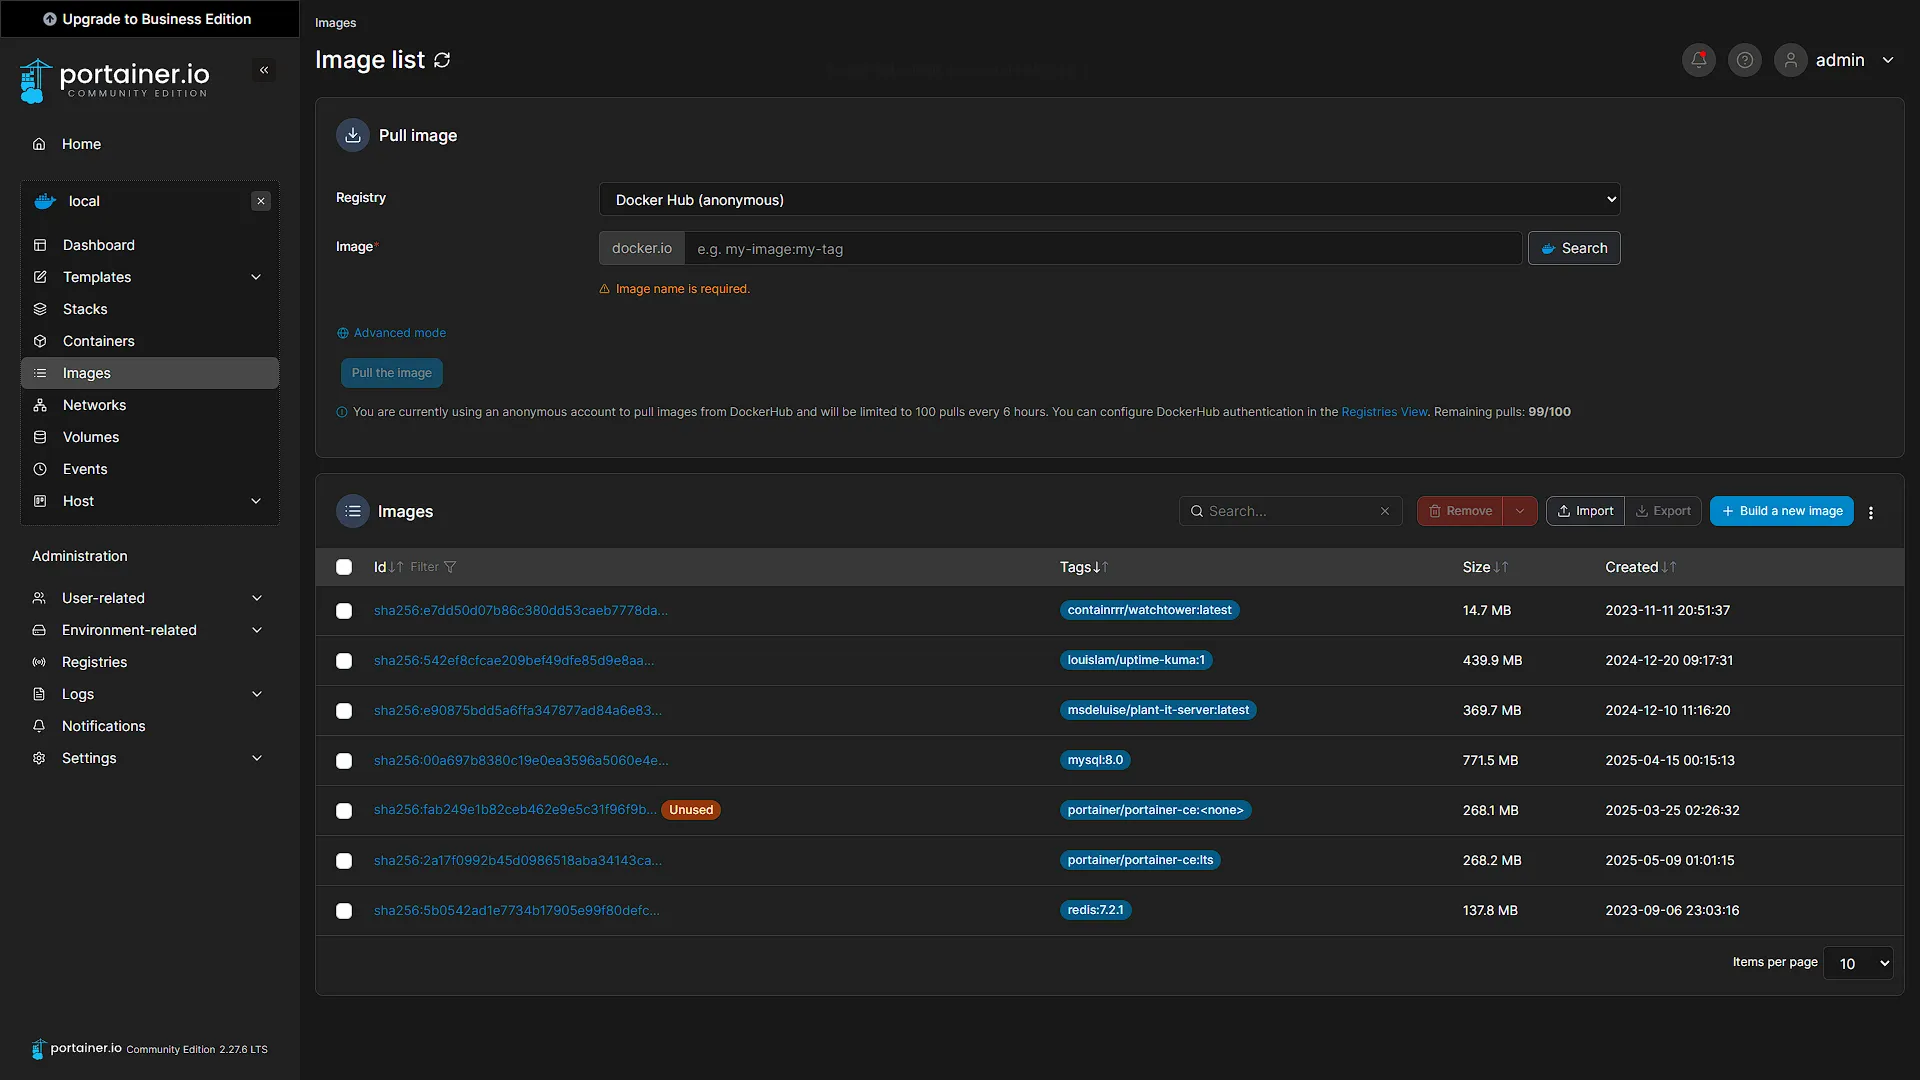The image size is (1920, 1080).
Task: Click the Import button
Action: coord(1585,511)
